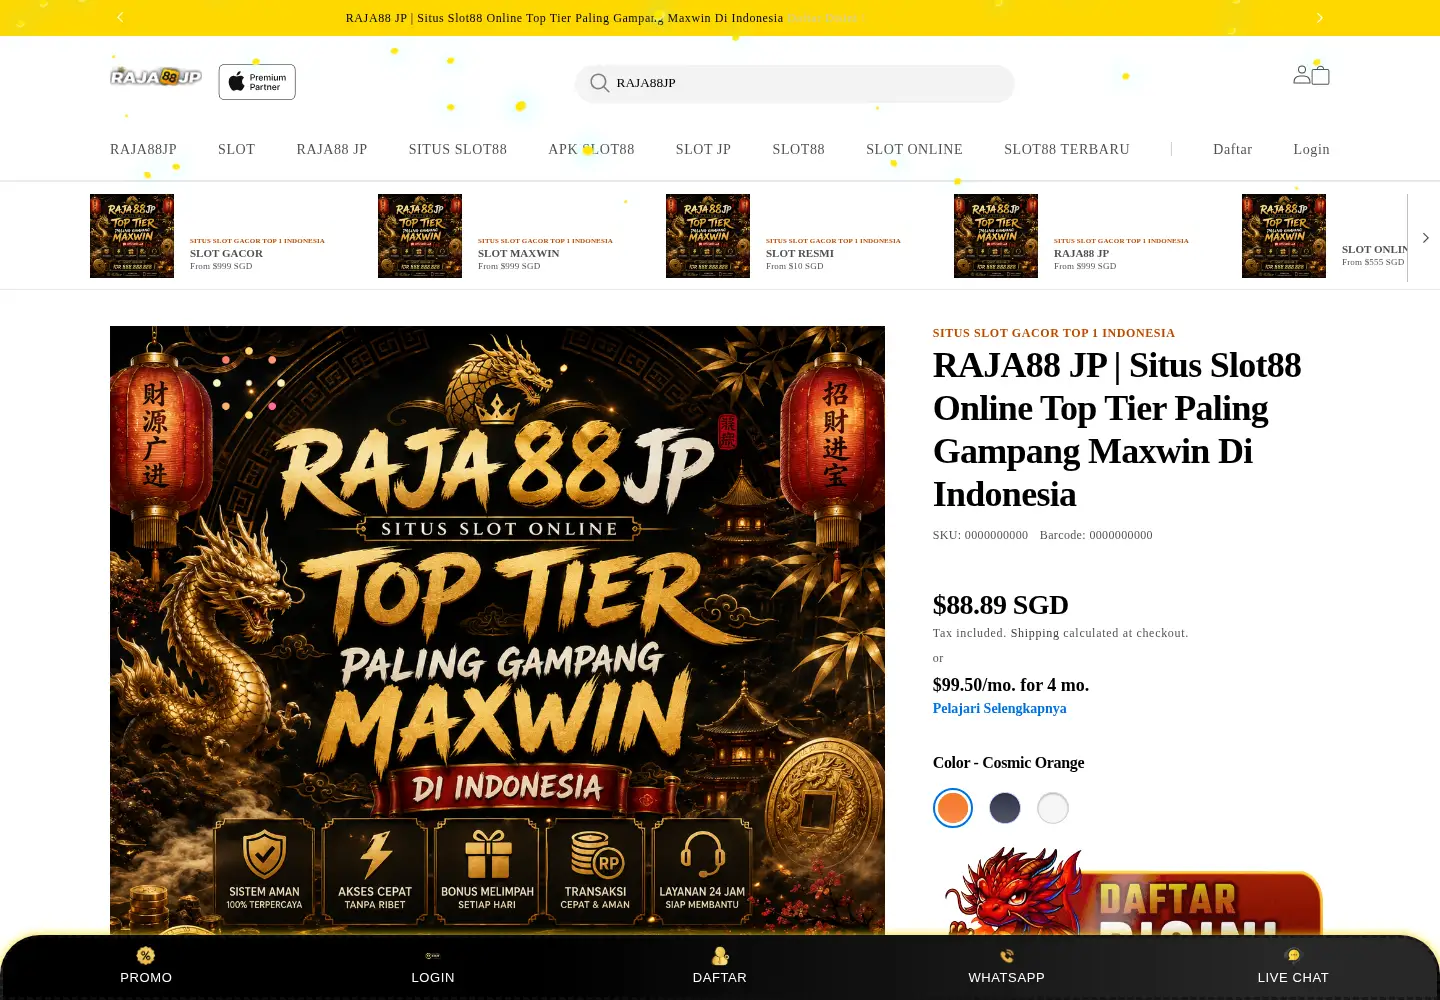Click the search magnifier icon
Viewport: 1440px width, 1000px height.
pyautogui.click(x=599, y=83)
